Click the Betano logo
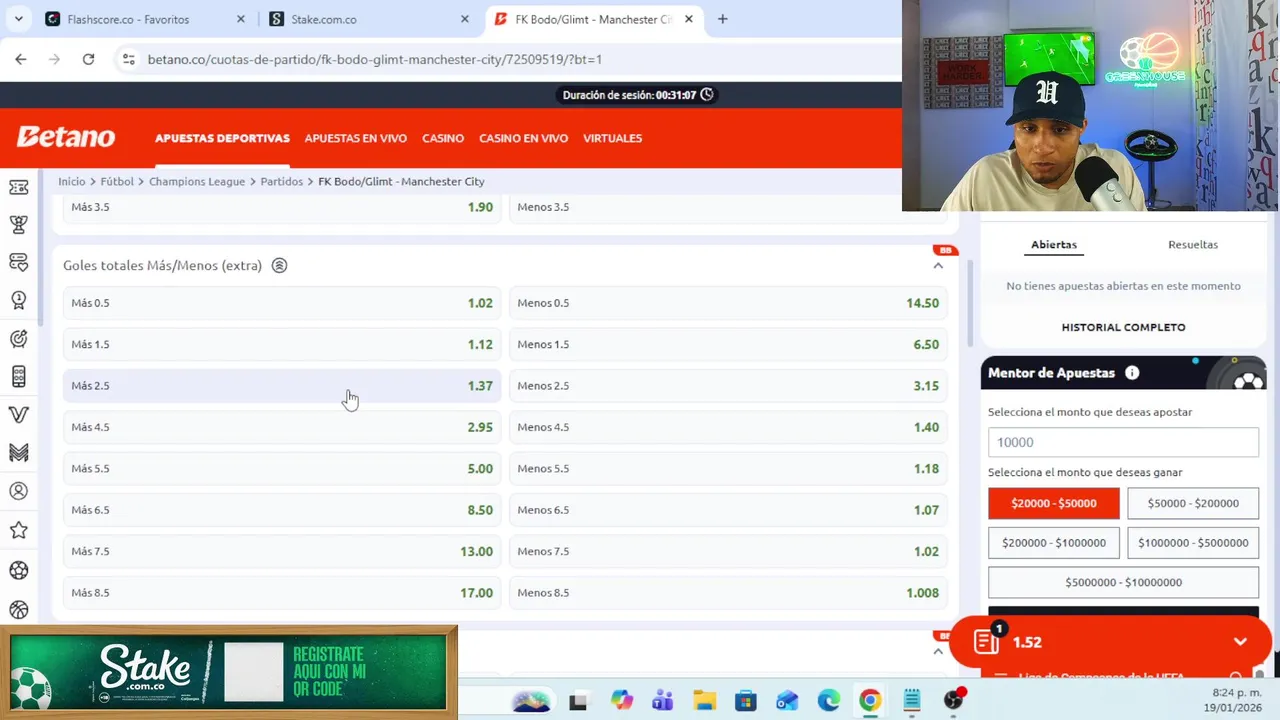 point(66,138)
